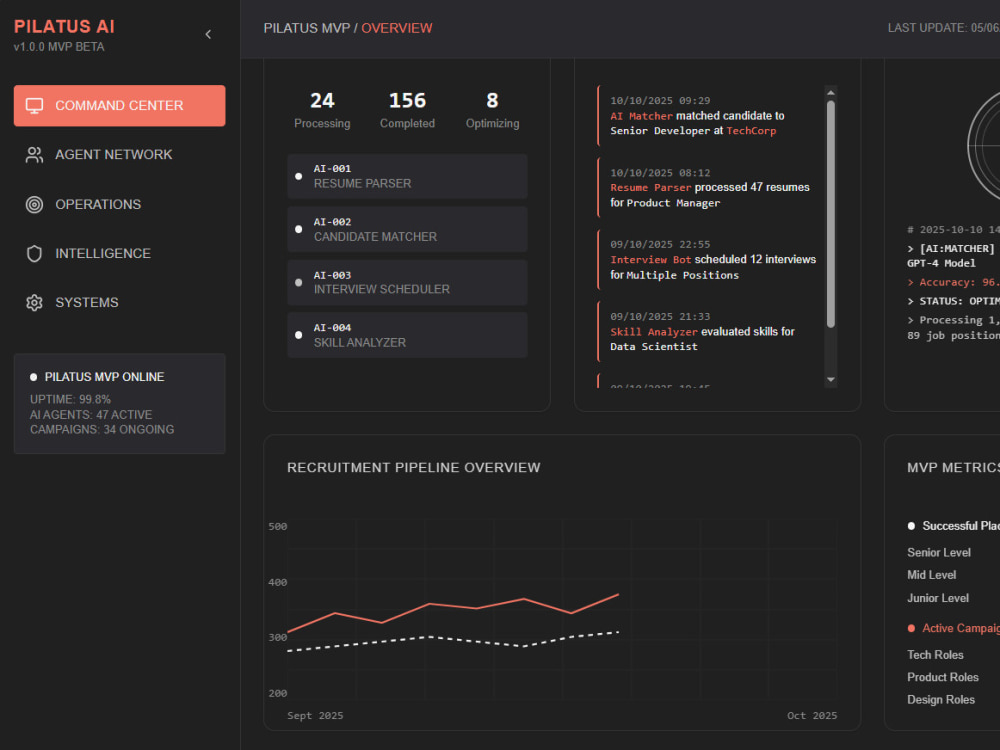Click AI AGENTS: 47 ACTIVE line
The height and width of the screenshot is (750, 1000).
[x=91, y=415]
